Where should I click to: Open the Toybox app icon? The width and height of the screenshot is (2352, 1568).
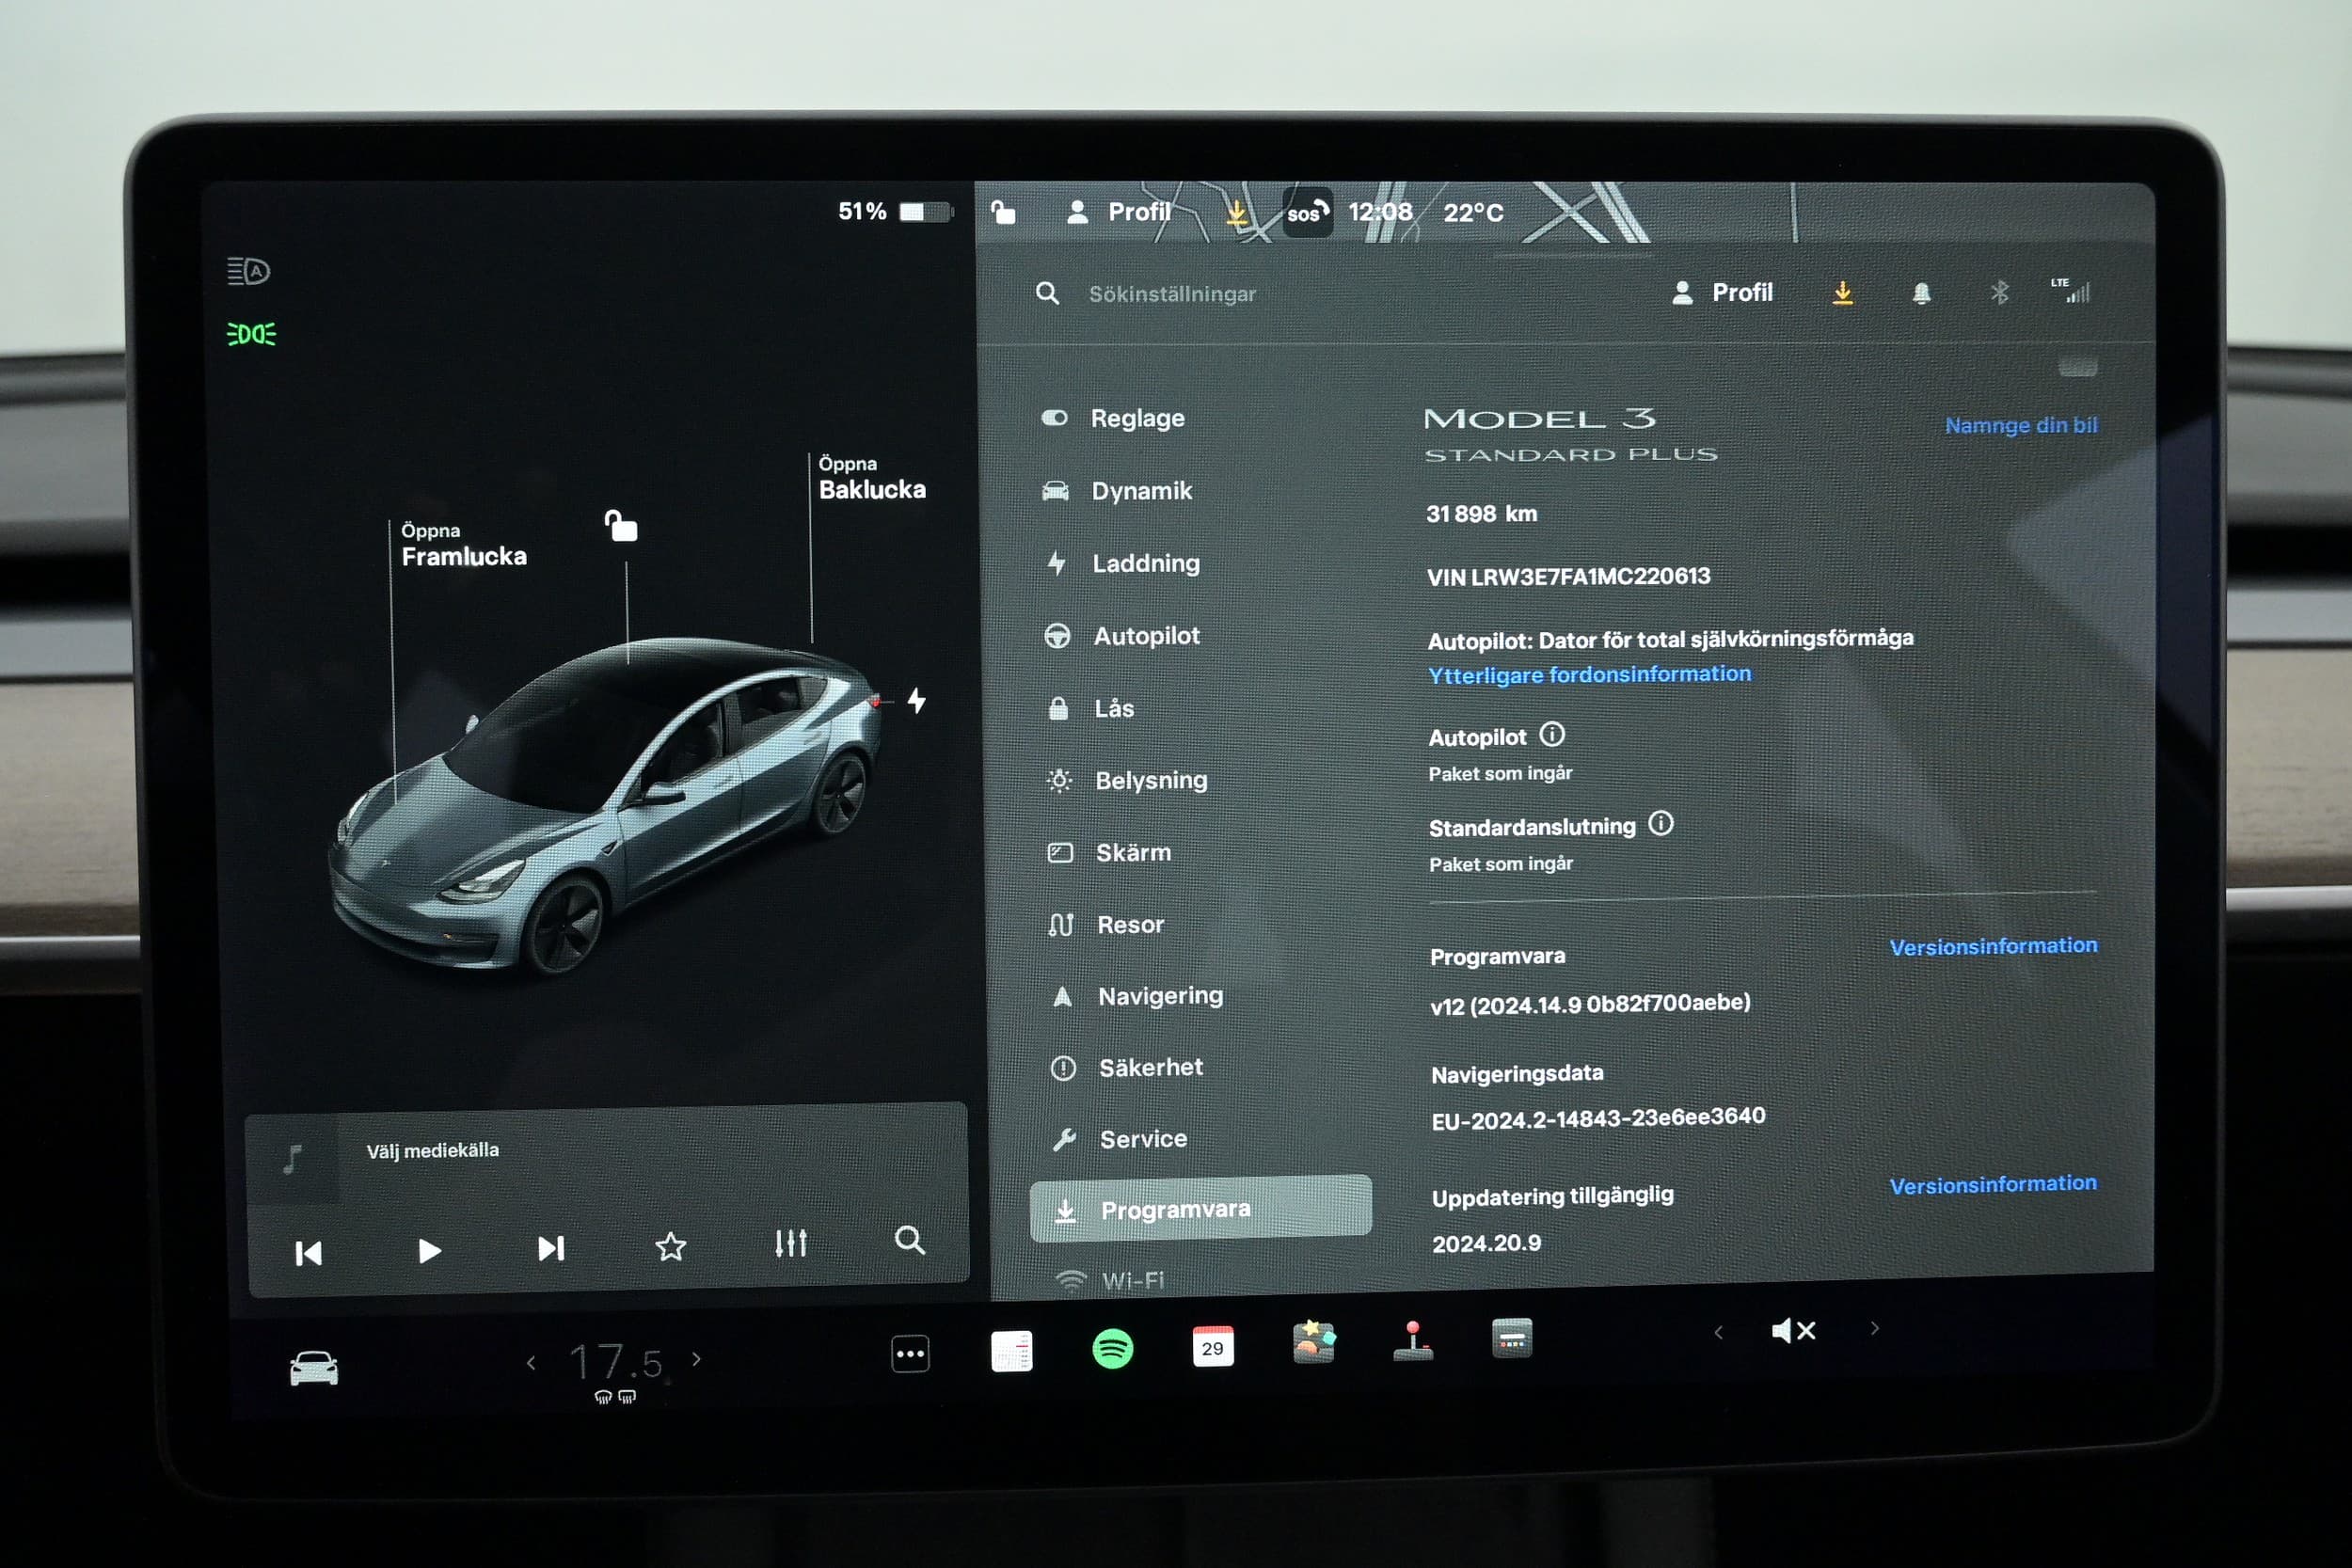click(1313, 1342)
